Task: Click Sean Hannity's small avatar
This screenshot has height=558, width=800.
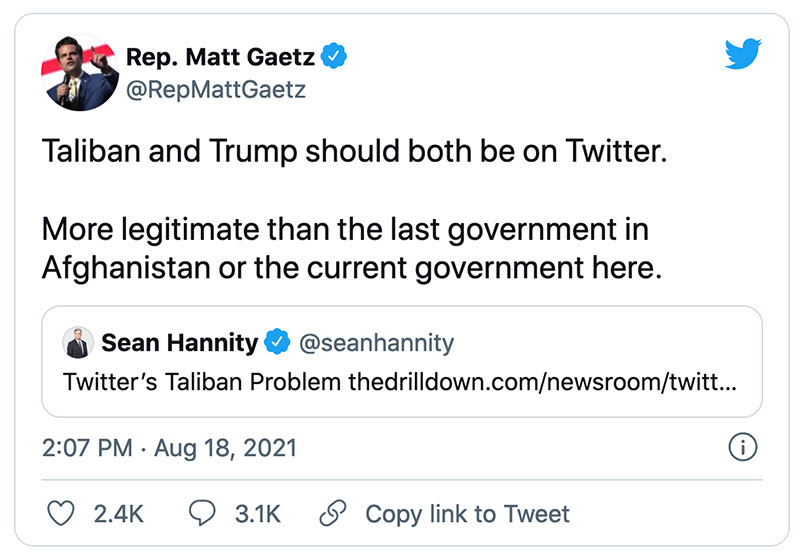Action: pyautogui.click(x=77, y=344)
